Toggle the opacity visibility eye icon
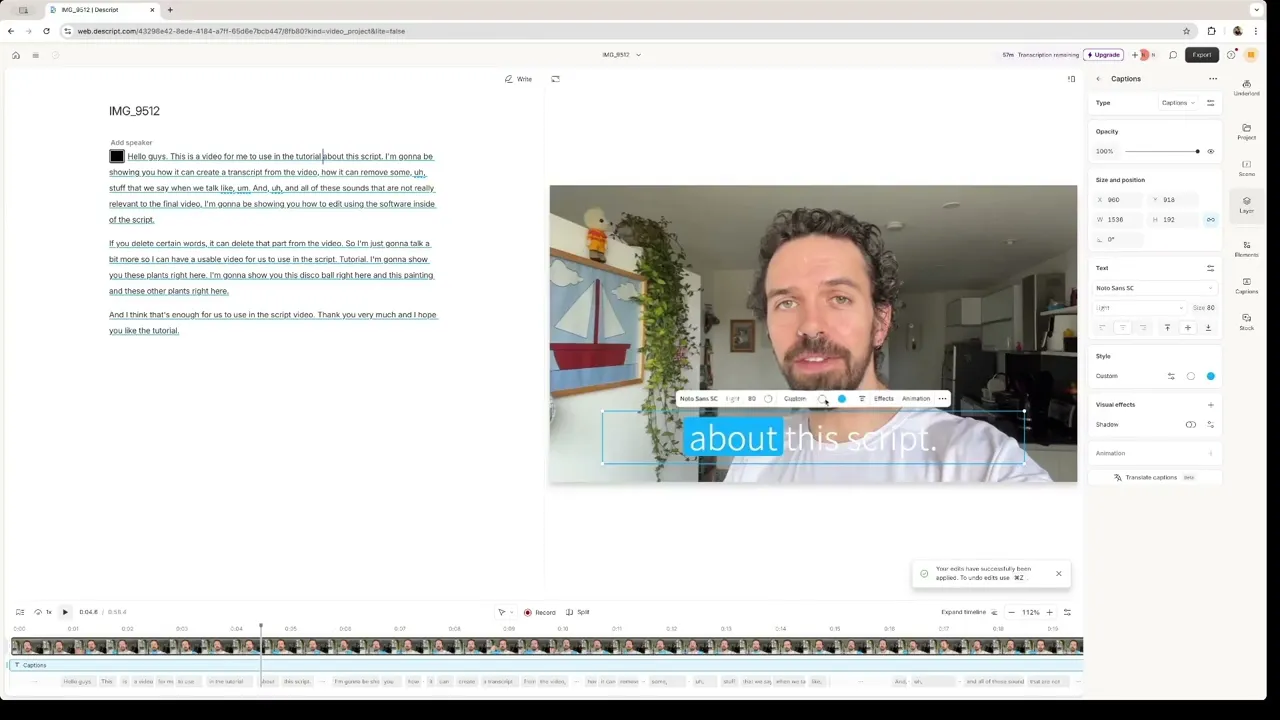This screenshot has width=1280, height=720. point(1211,151)
